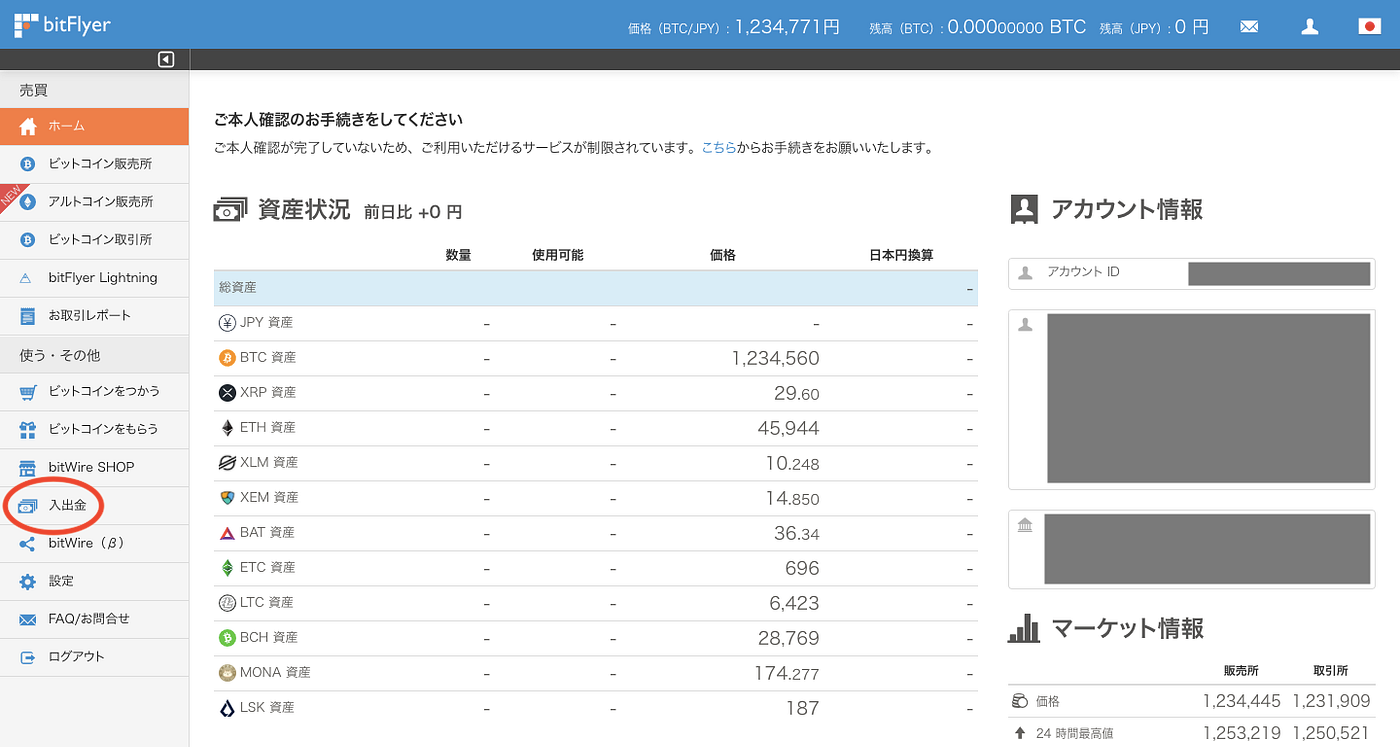Screen dimensions: 1400x747
Task: Select ビットコインをつかう in sidebar
Action: click(x=94, y=391)
